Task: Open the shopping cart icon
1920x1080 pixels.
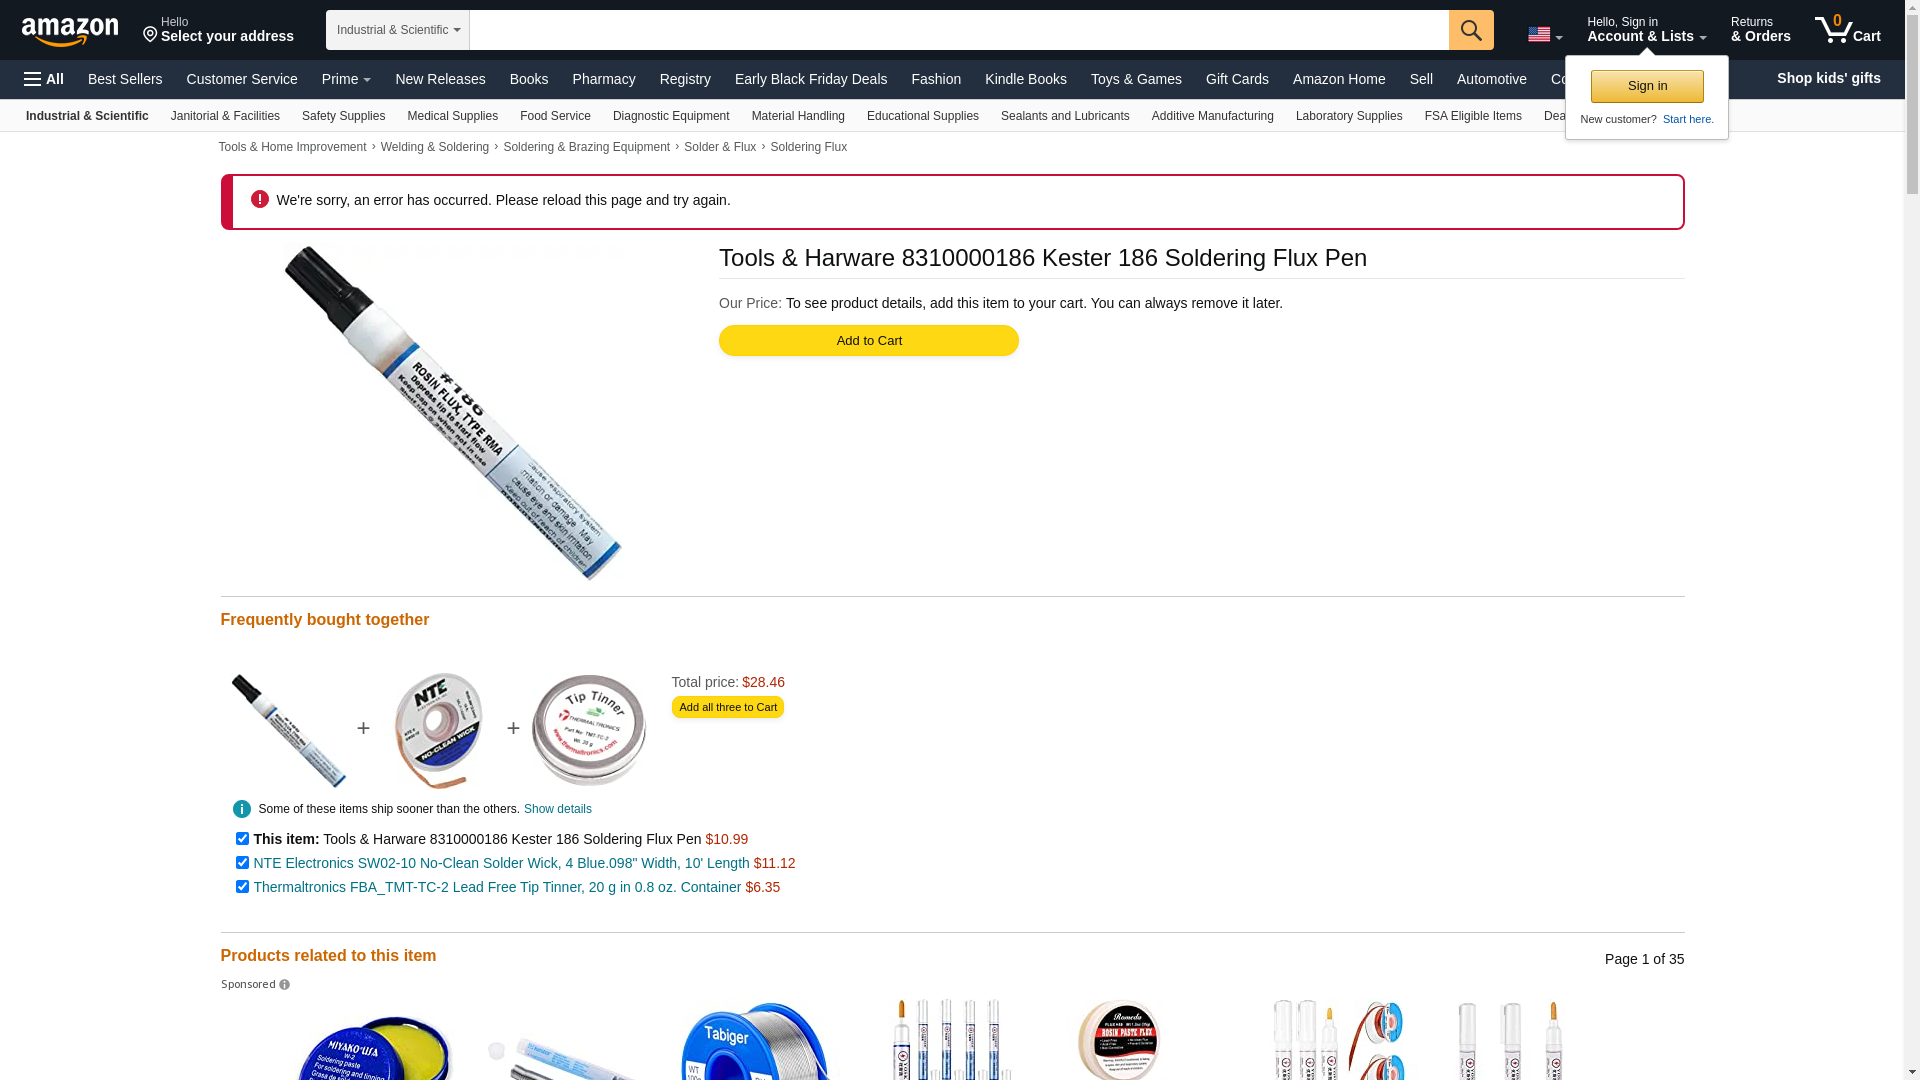Action: 1848,30
